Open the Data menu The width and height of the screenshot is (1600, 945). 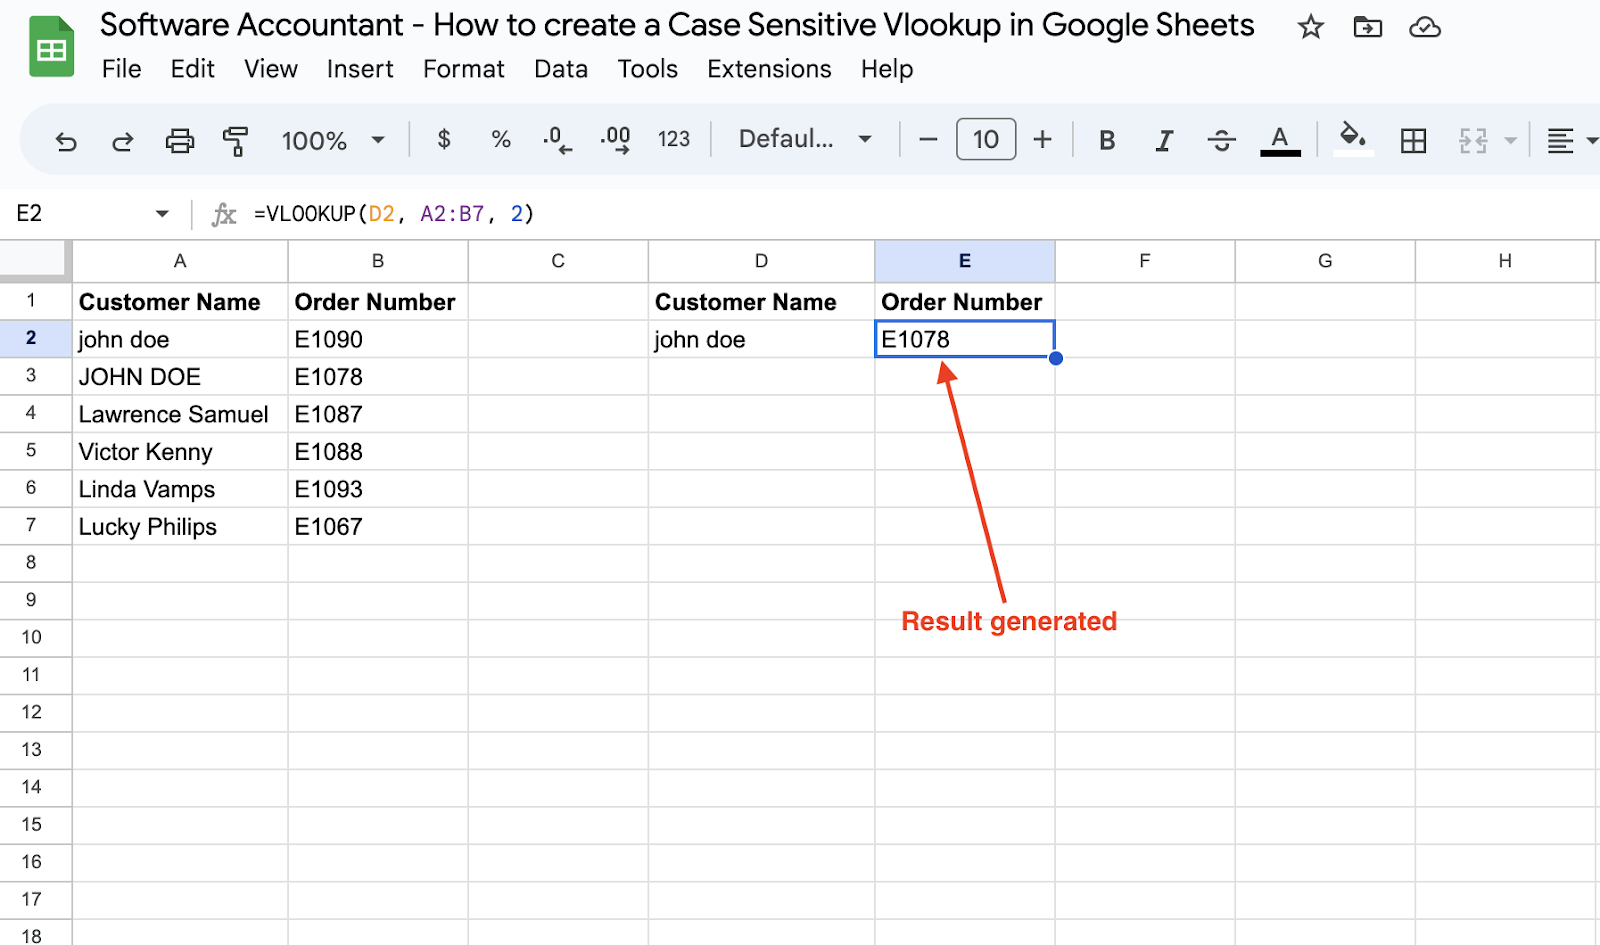(x=561, y=69)
